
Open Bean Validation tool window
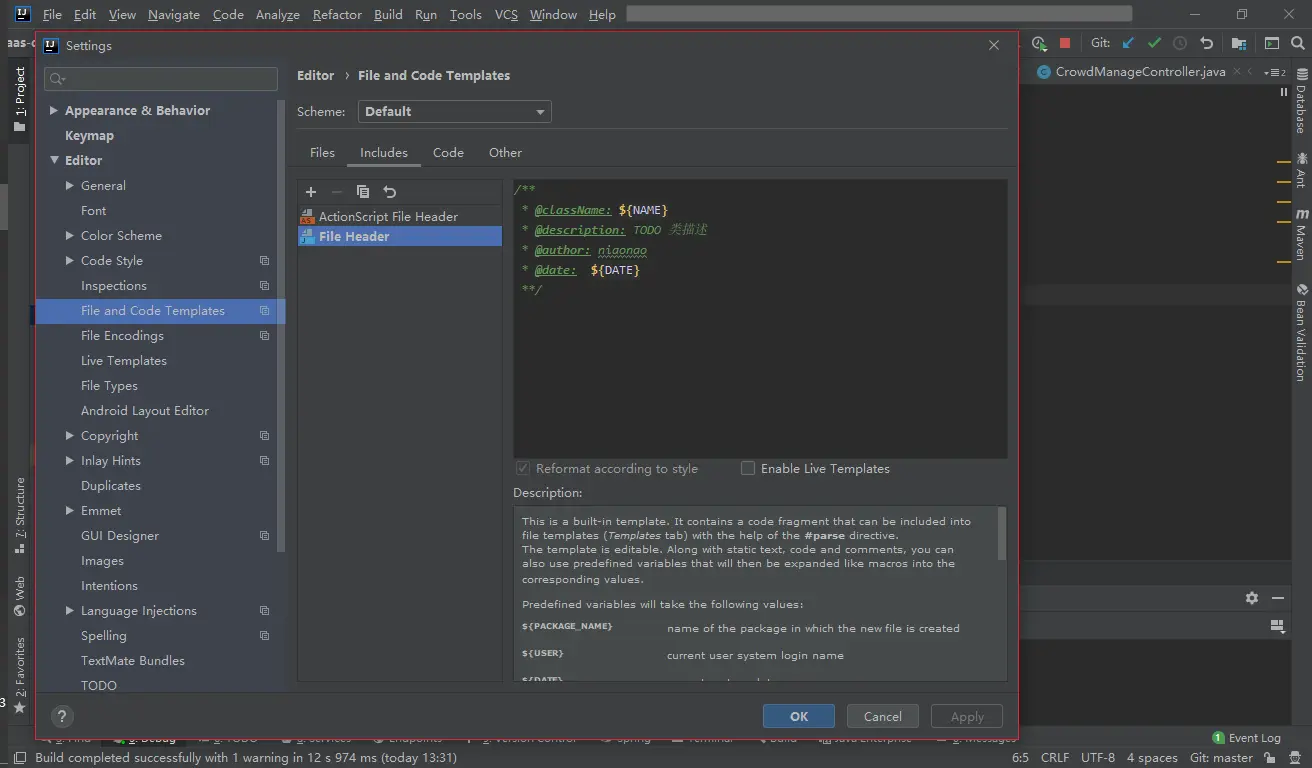coord(1301,333)
